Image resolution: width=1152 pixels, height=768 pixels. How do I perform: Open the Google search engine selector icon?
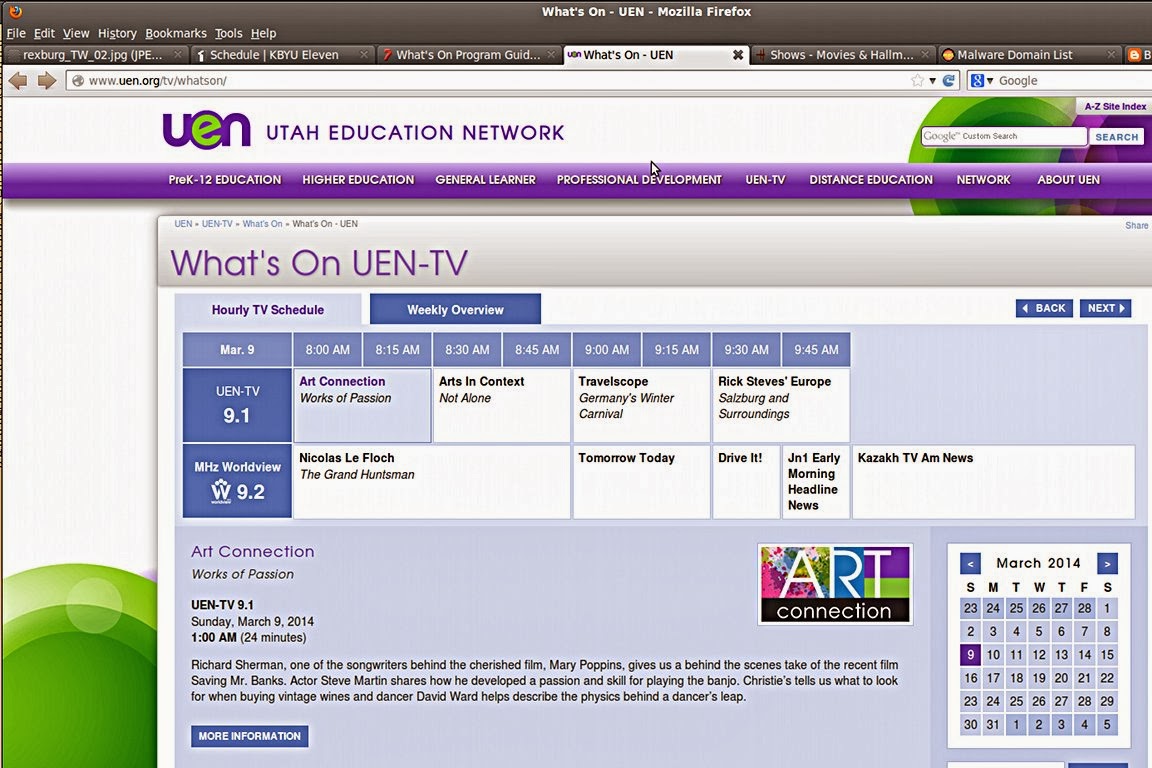(x=977, y=81)
